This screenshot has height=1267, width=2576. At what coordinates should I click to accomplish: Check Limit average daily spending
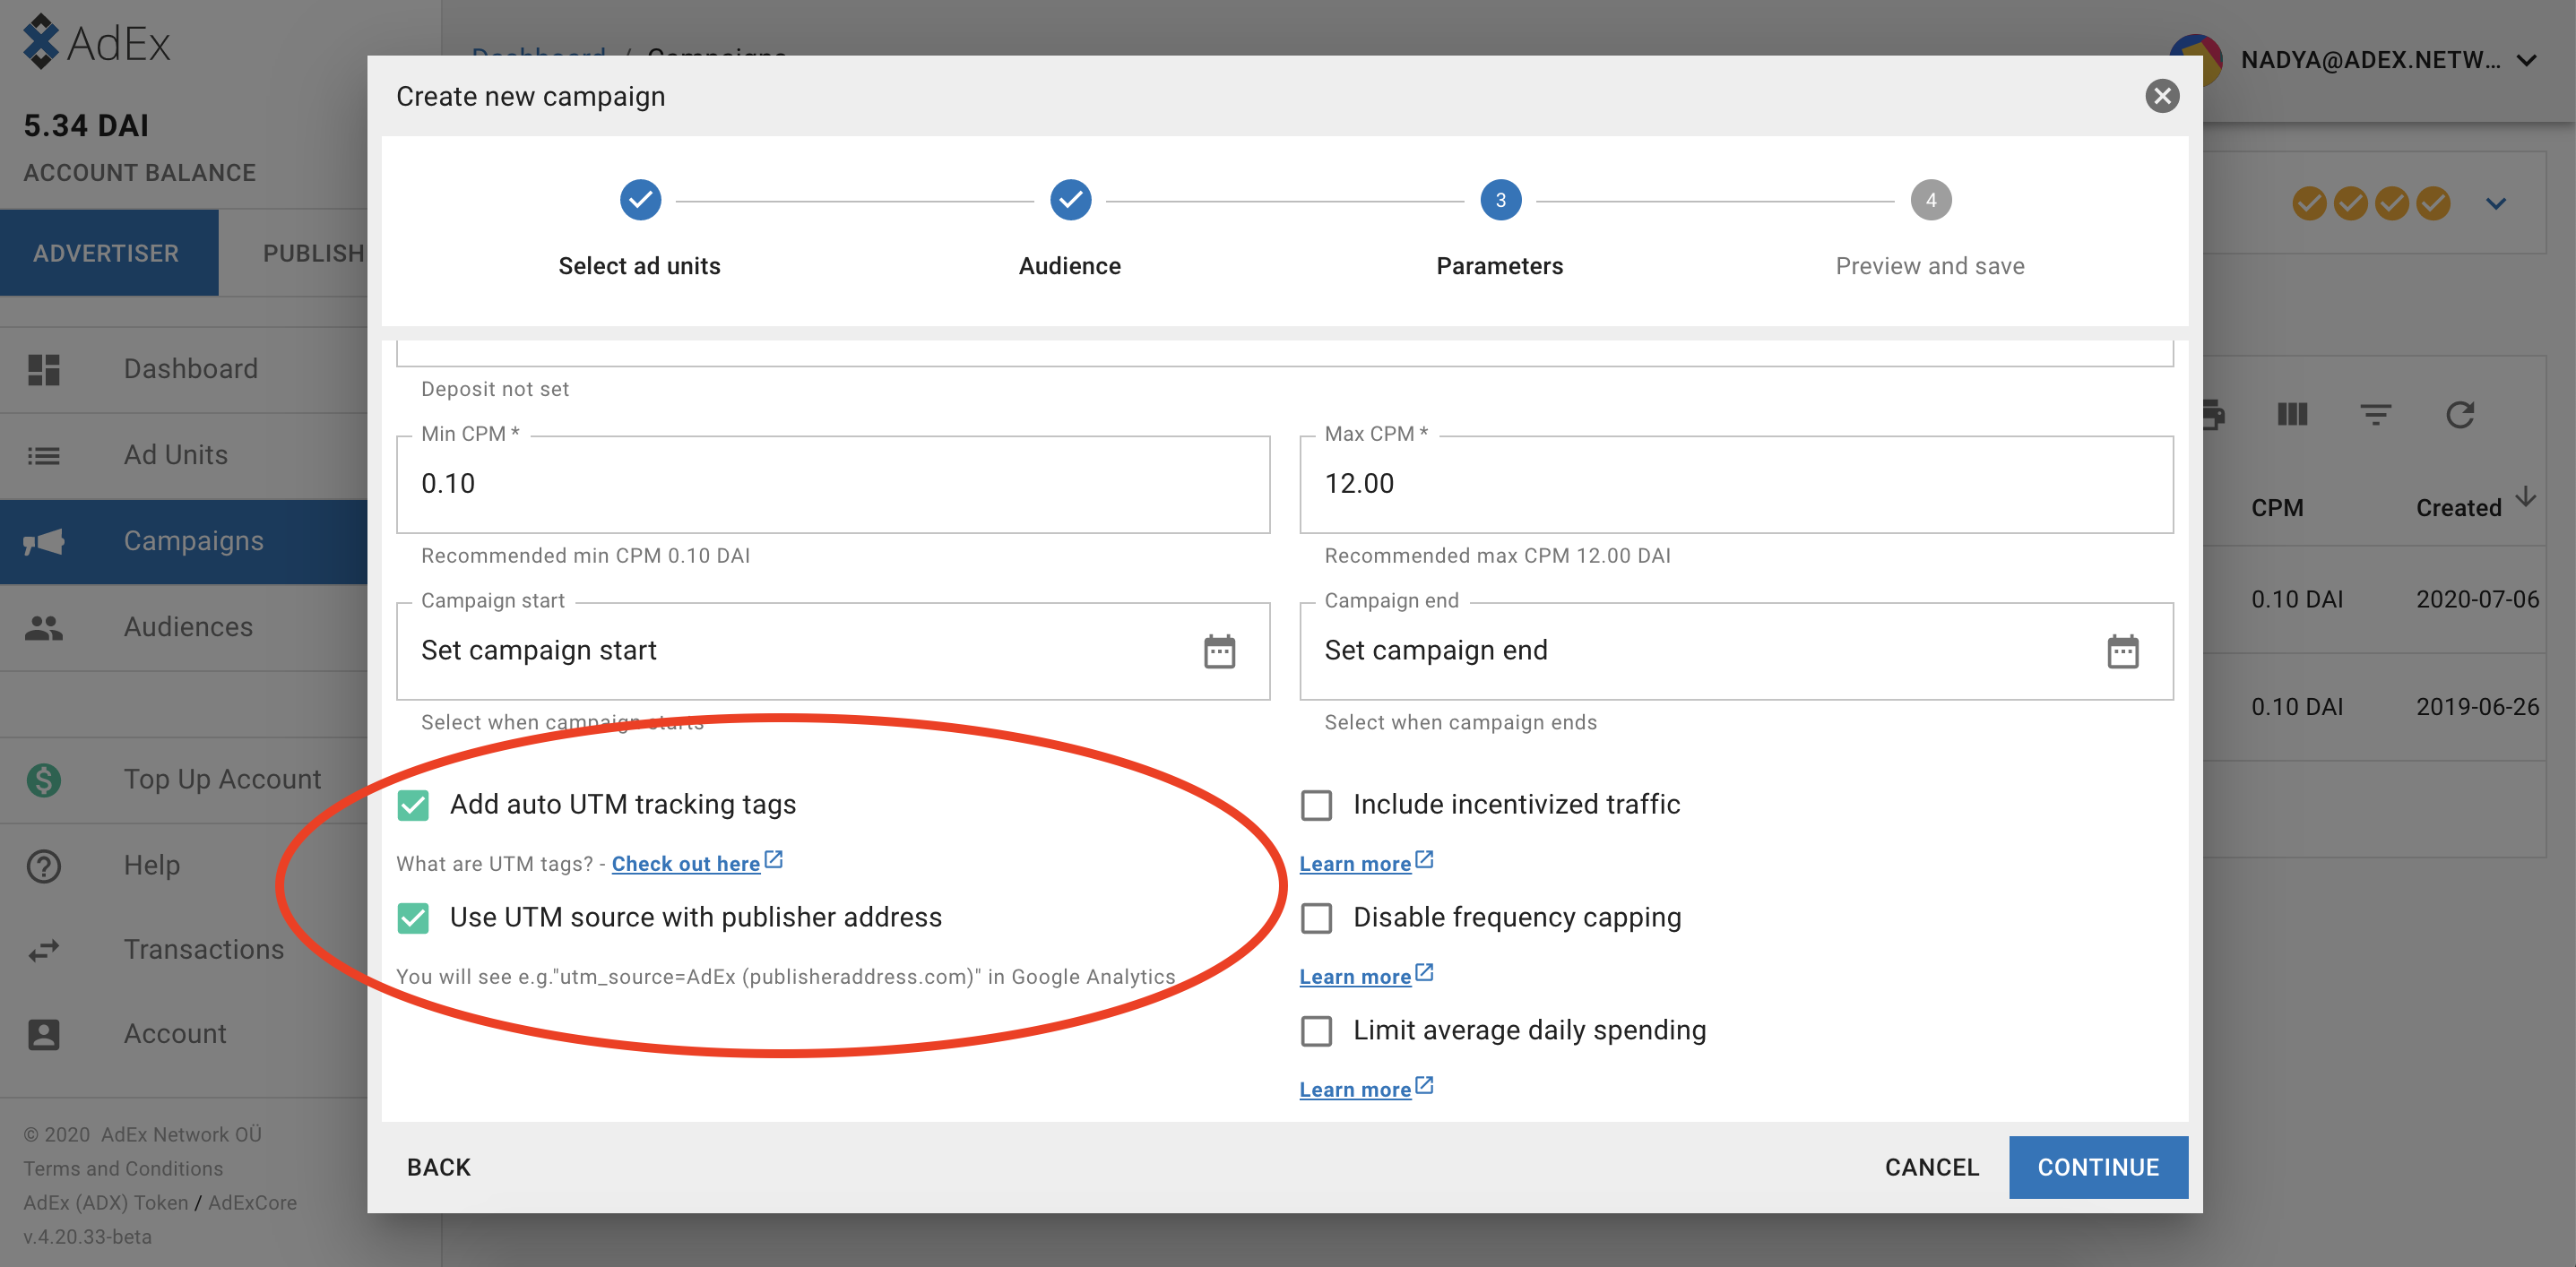point(1317,1031)
